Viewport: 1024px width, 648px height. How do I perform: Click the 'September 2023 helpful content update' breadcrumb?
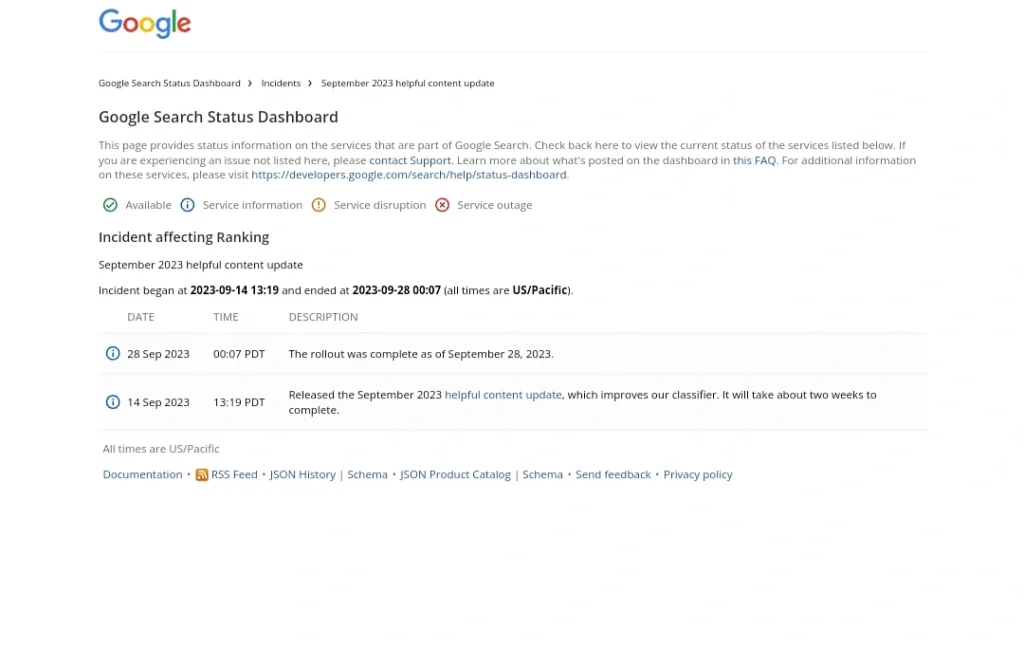408,83
